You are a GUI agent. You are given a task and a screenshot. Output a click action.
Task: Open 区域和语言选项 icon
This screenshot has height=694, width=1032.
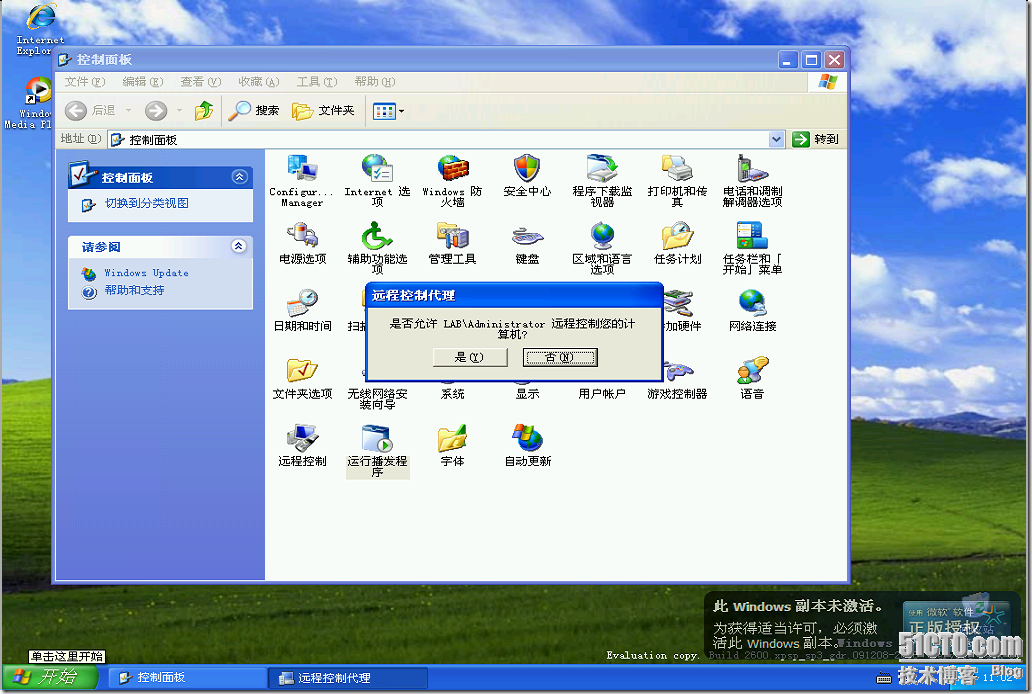602,248
